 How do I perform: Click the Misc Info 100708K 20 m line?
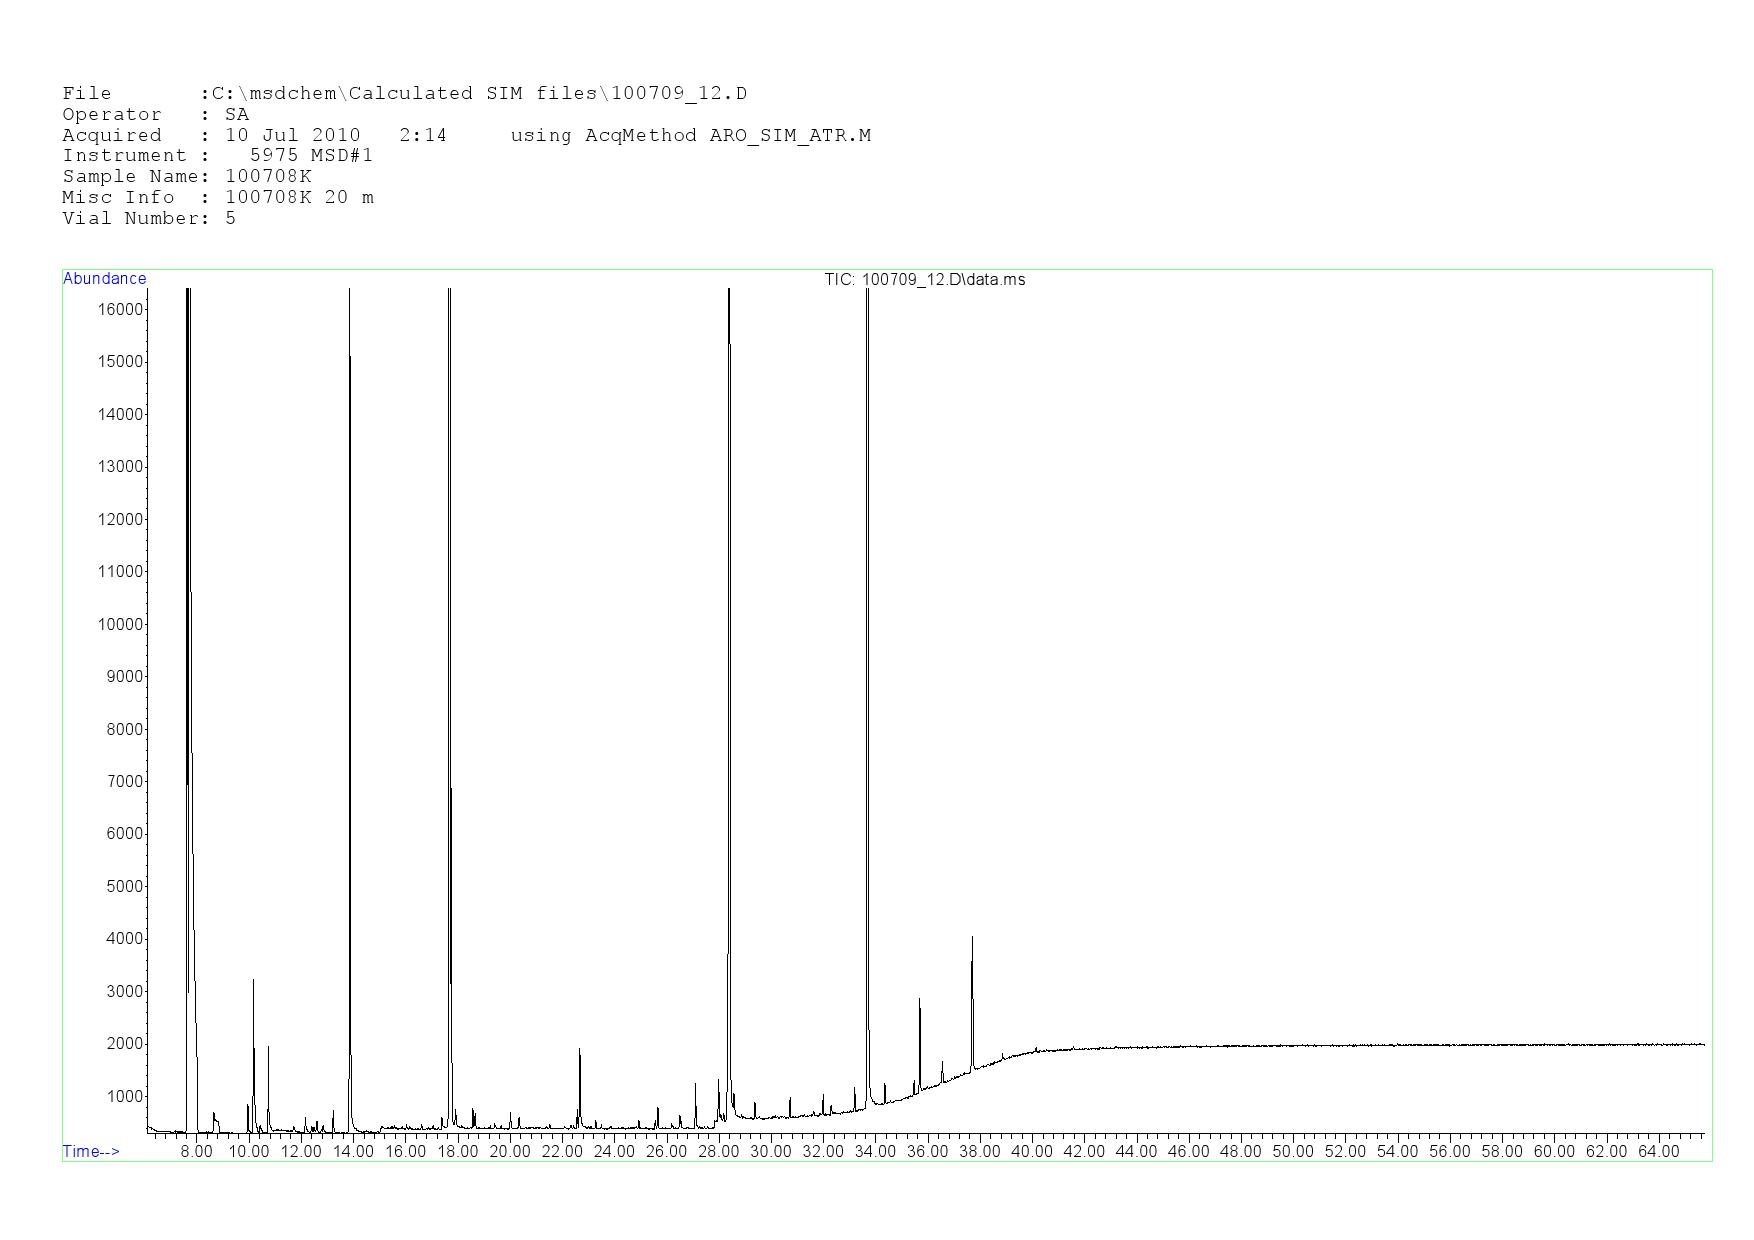(218, 198)
